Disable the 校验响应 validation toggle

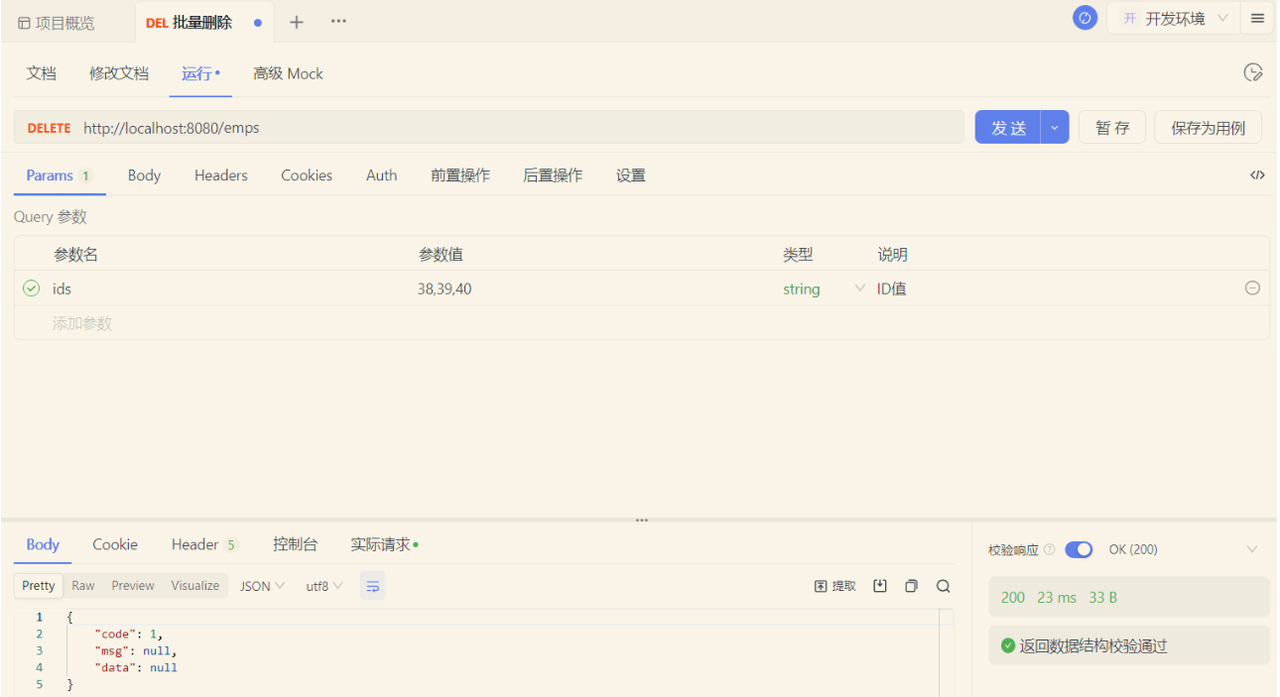tap(1078, 549)
